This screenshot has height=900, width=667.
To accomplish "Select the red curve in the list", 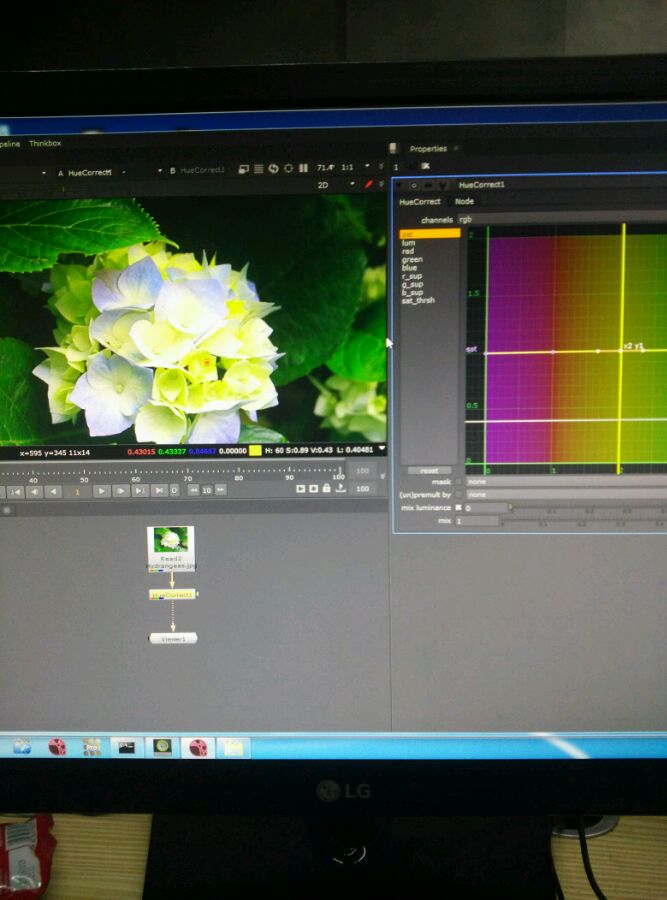I will point(408,251).
